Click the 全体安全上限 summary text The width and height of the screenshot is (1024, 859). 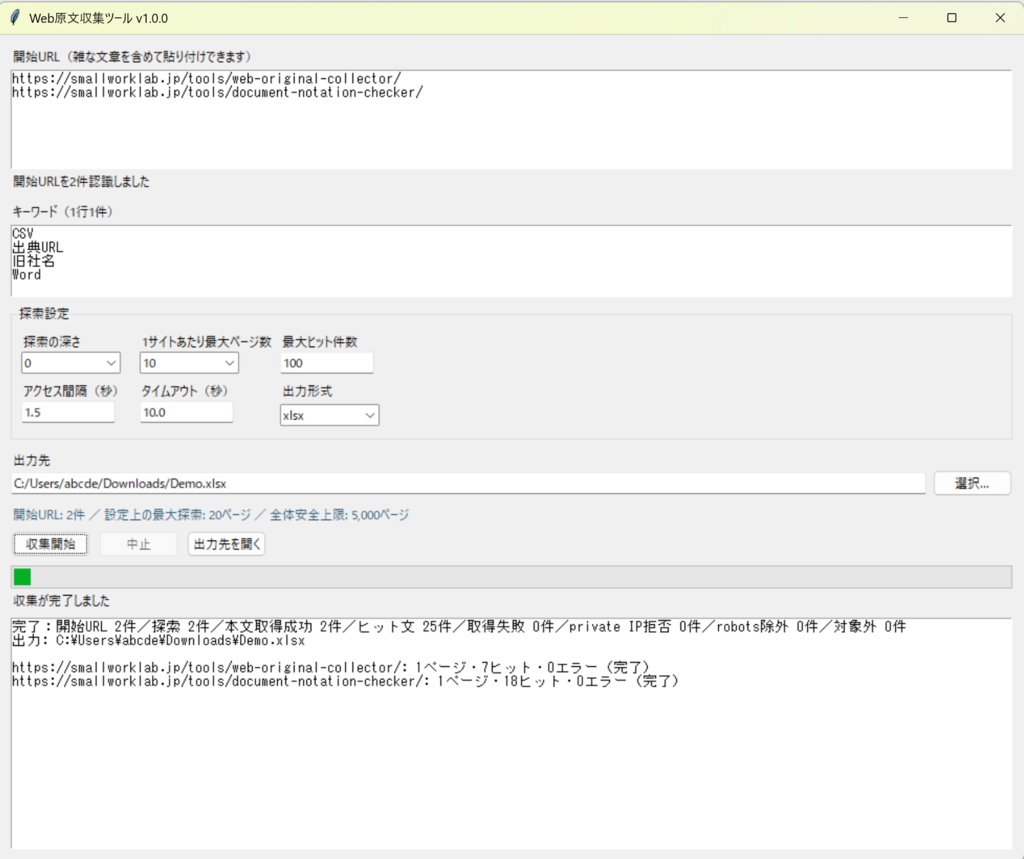pos(340,515)
